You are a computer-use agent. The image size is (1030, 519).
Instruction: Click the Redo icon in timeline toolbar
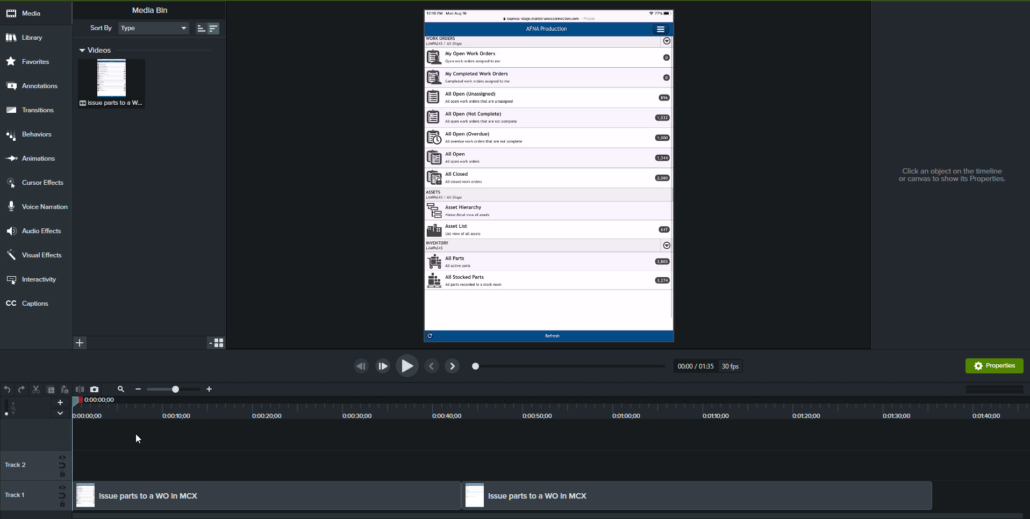(x=21, y=390)
